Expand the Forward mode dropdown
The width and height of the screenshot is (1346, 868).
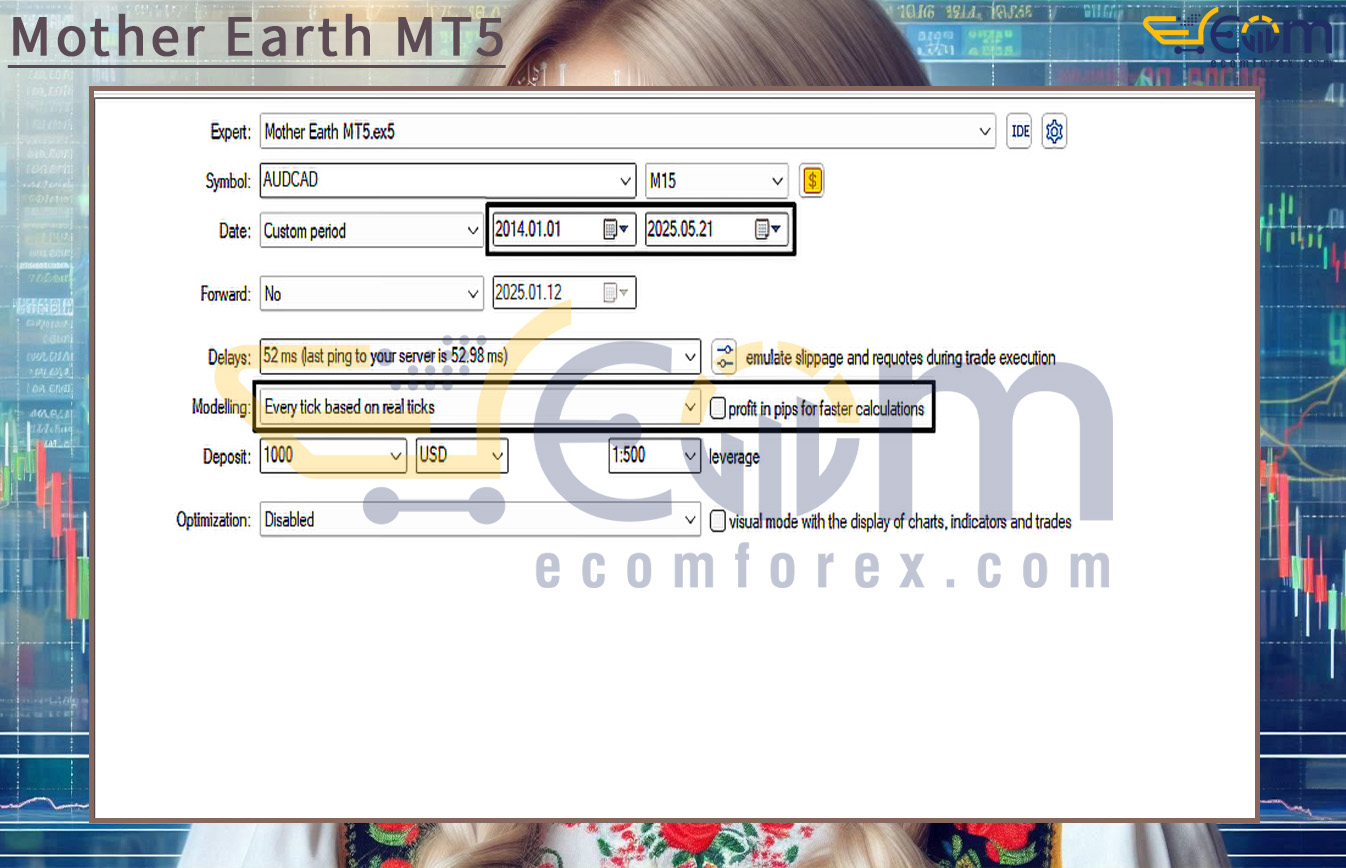(473, 294)
